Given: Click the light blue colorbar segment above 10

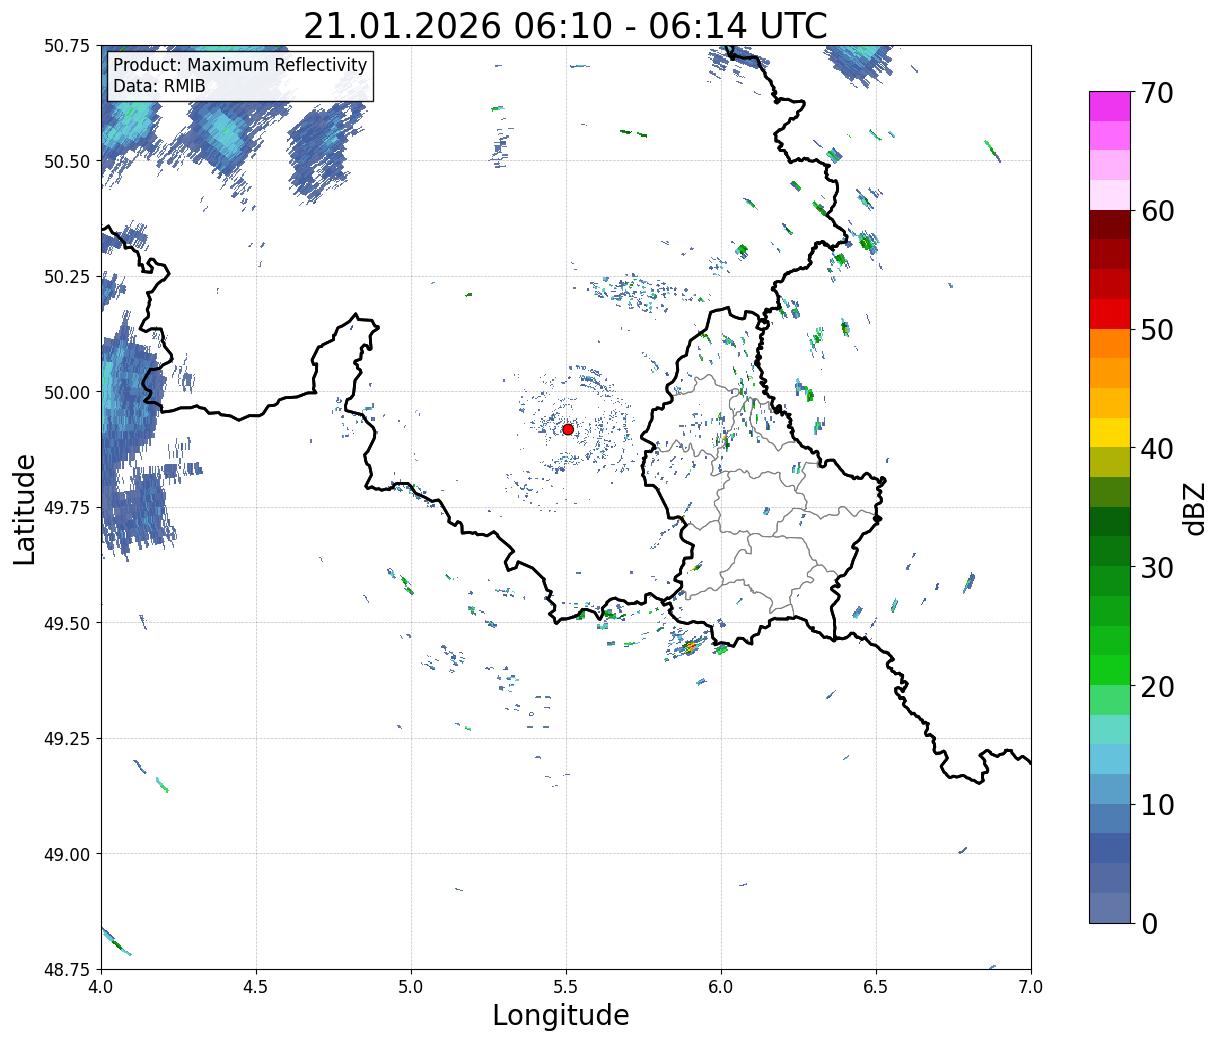Looking at the screenshot, I should [x=1110, y=789].
